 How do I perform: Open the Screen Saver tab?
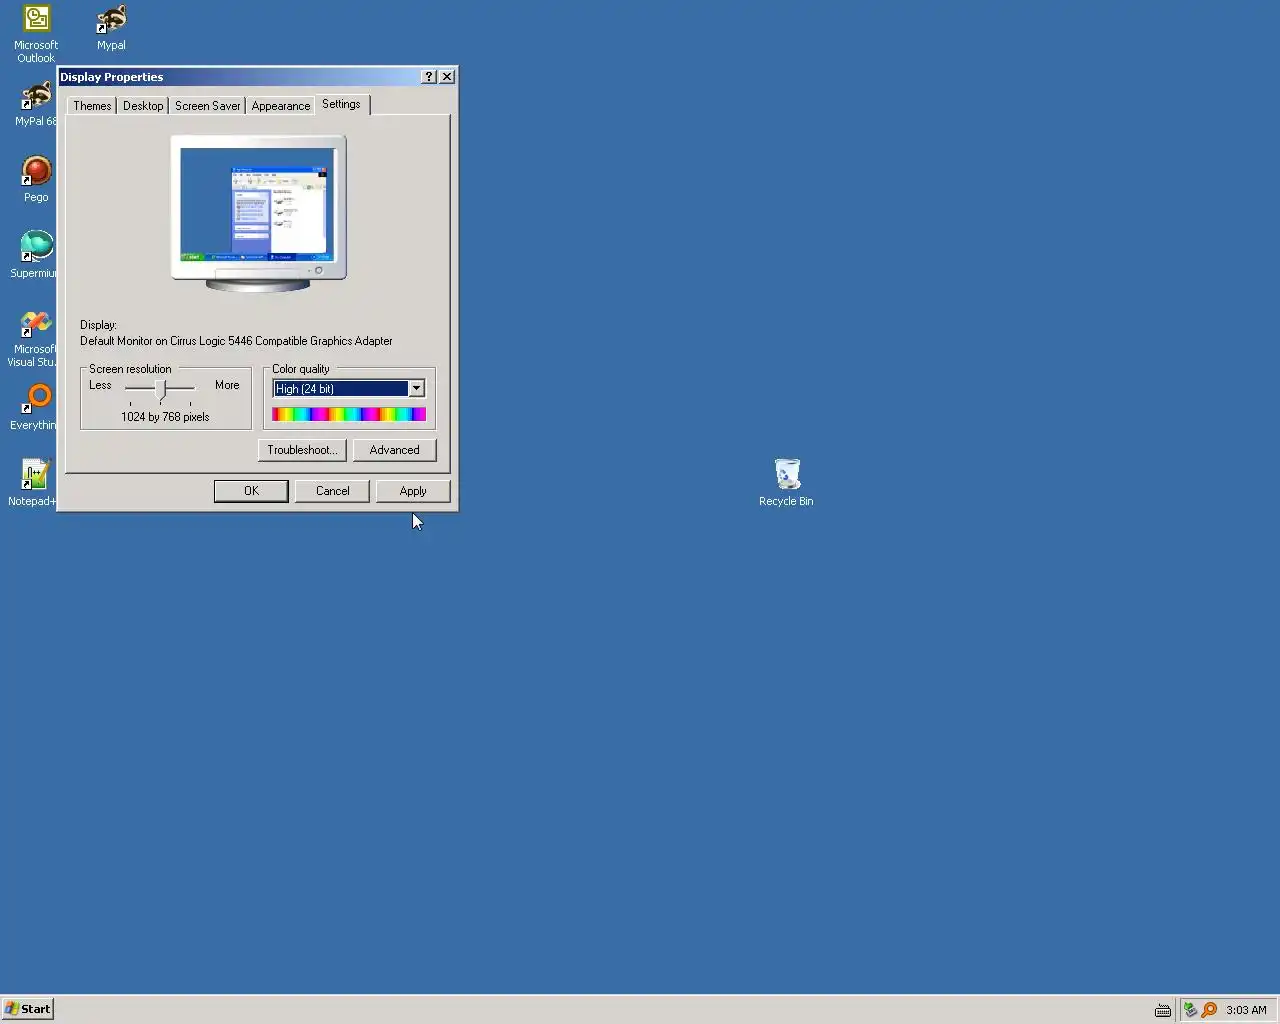point(208,106)
